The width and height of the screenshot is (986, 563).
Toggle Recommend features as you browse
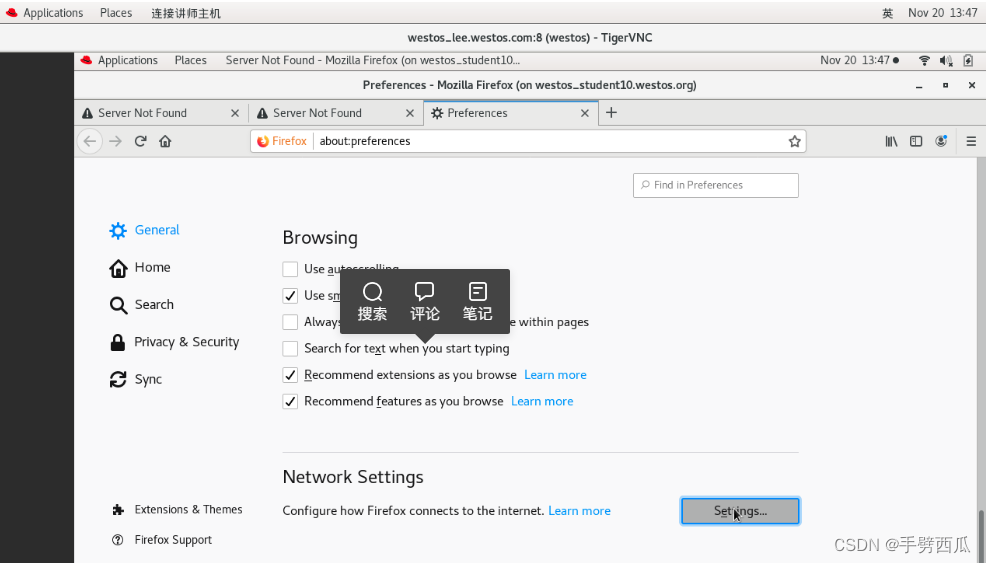(x=290, y=401)
